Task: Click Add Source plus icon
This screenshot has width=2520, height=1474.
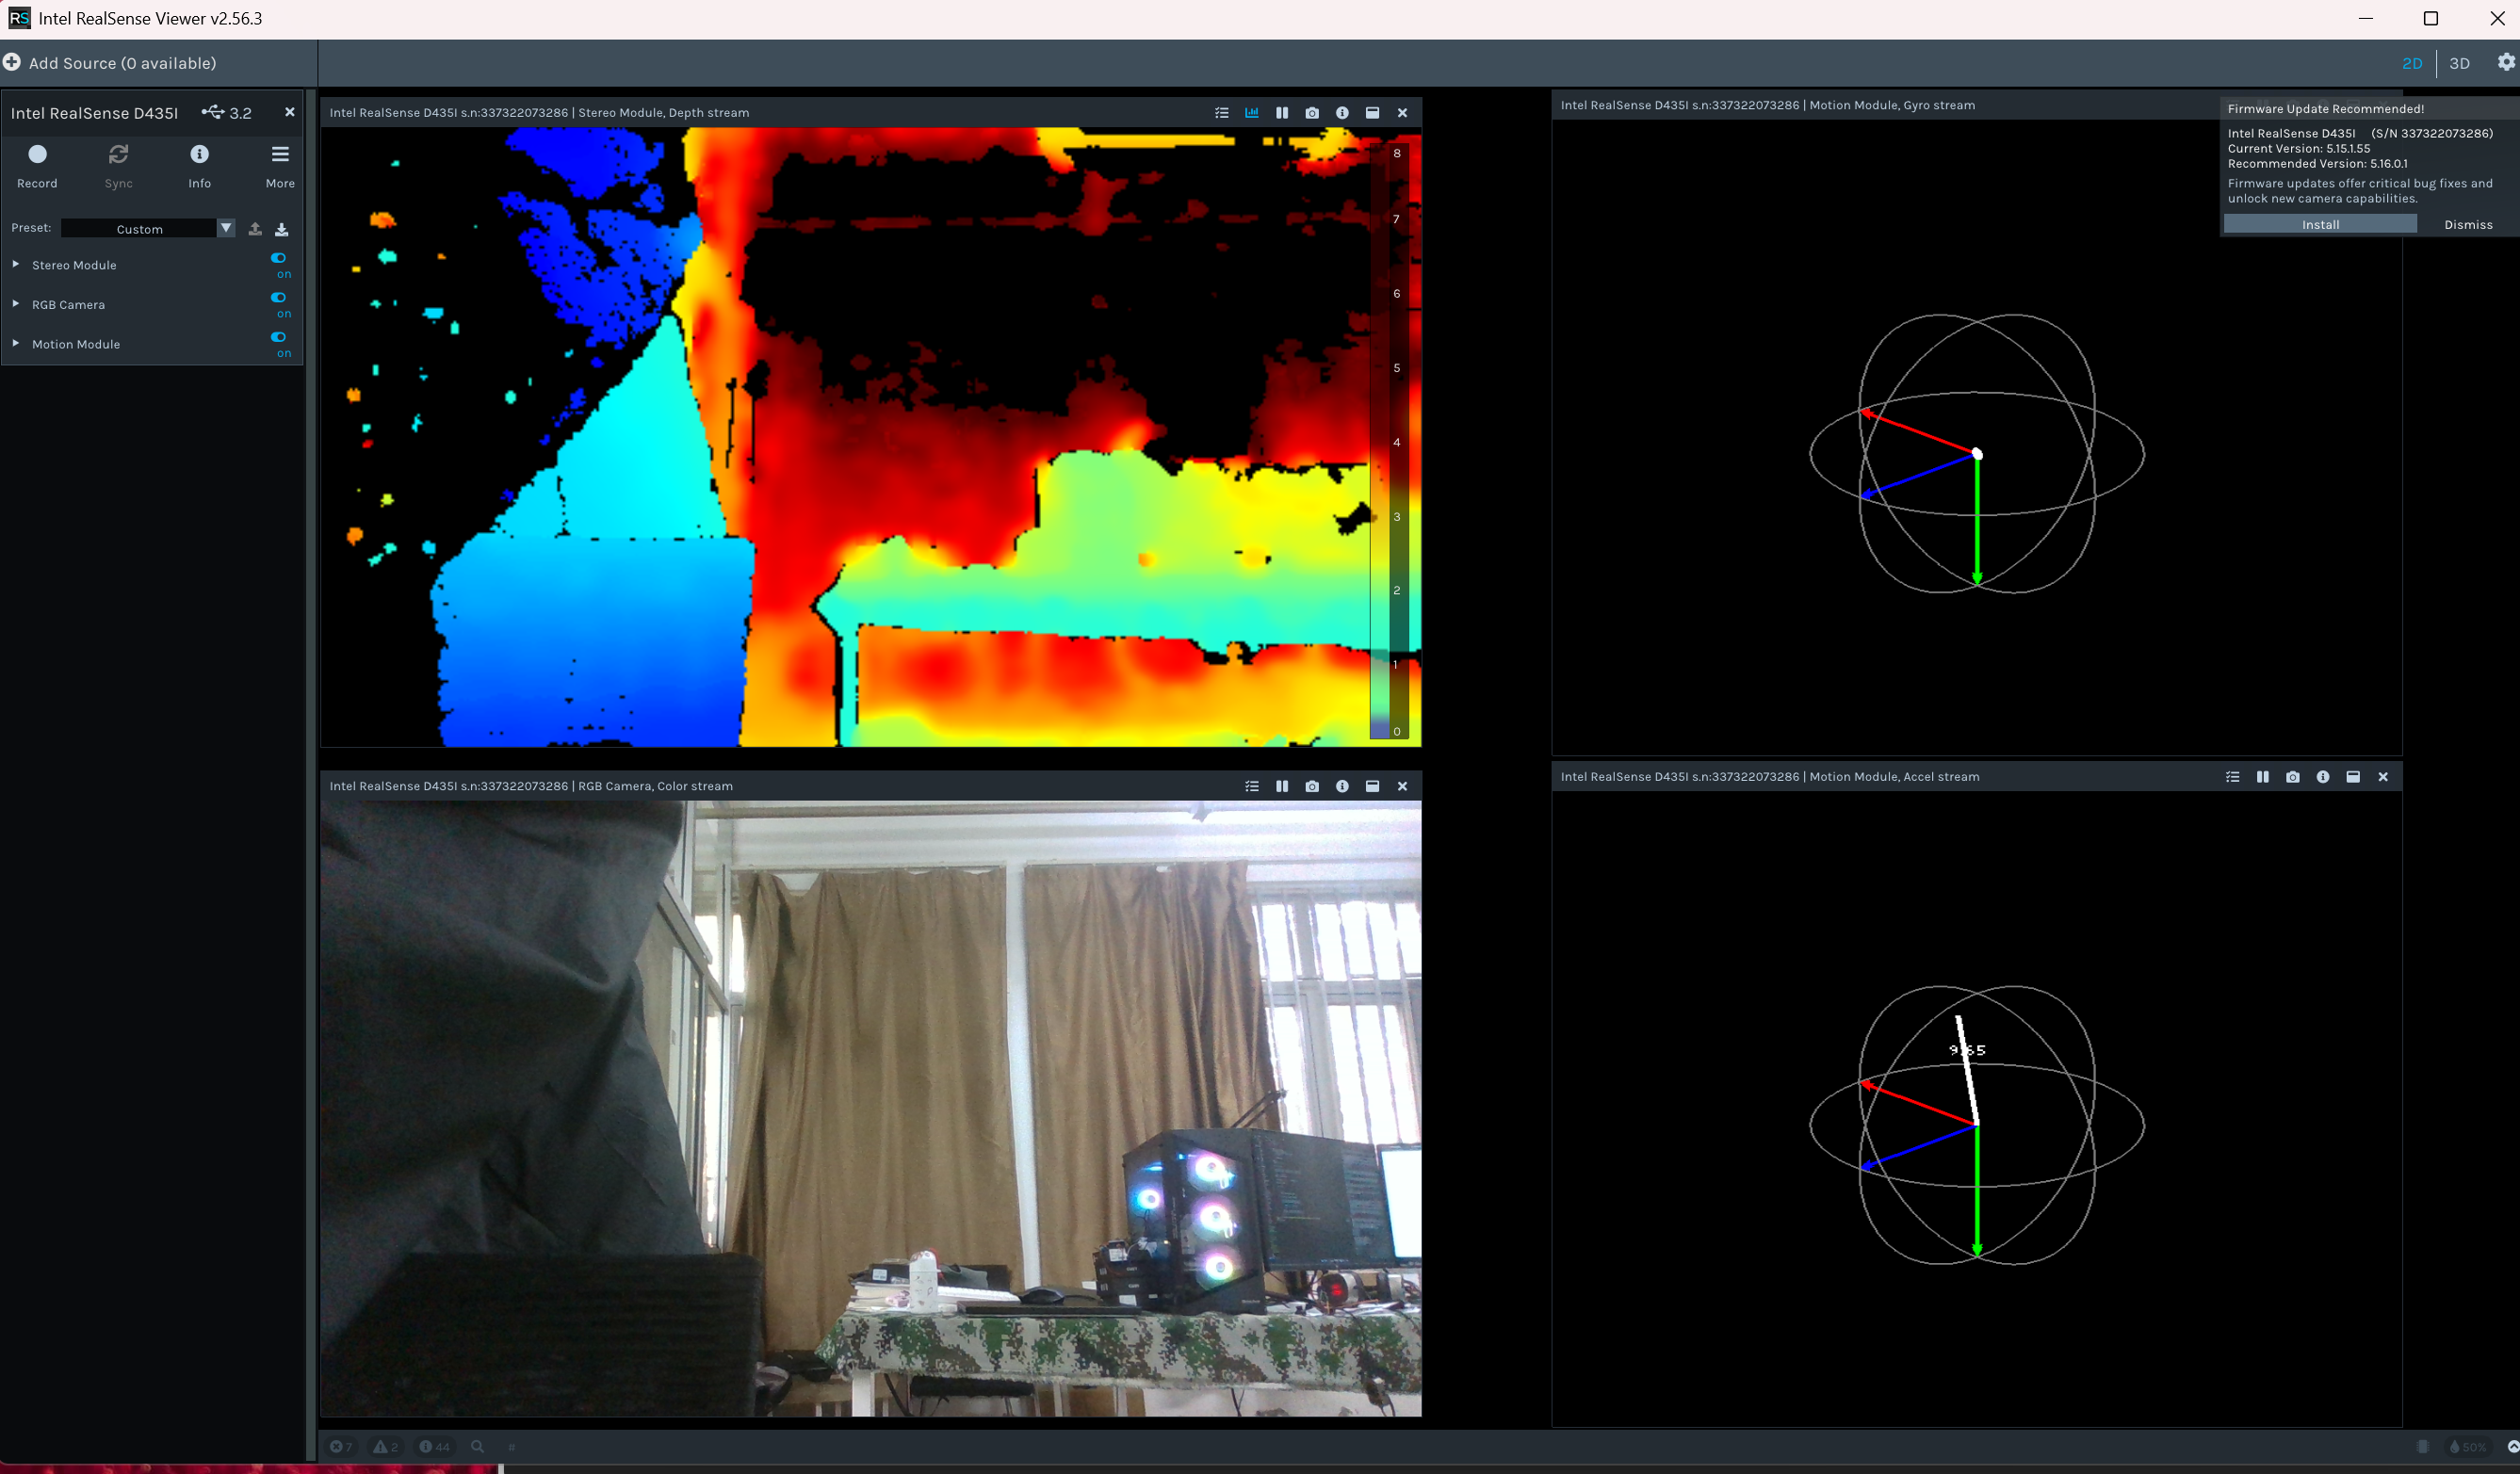Action: (12, 62)
